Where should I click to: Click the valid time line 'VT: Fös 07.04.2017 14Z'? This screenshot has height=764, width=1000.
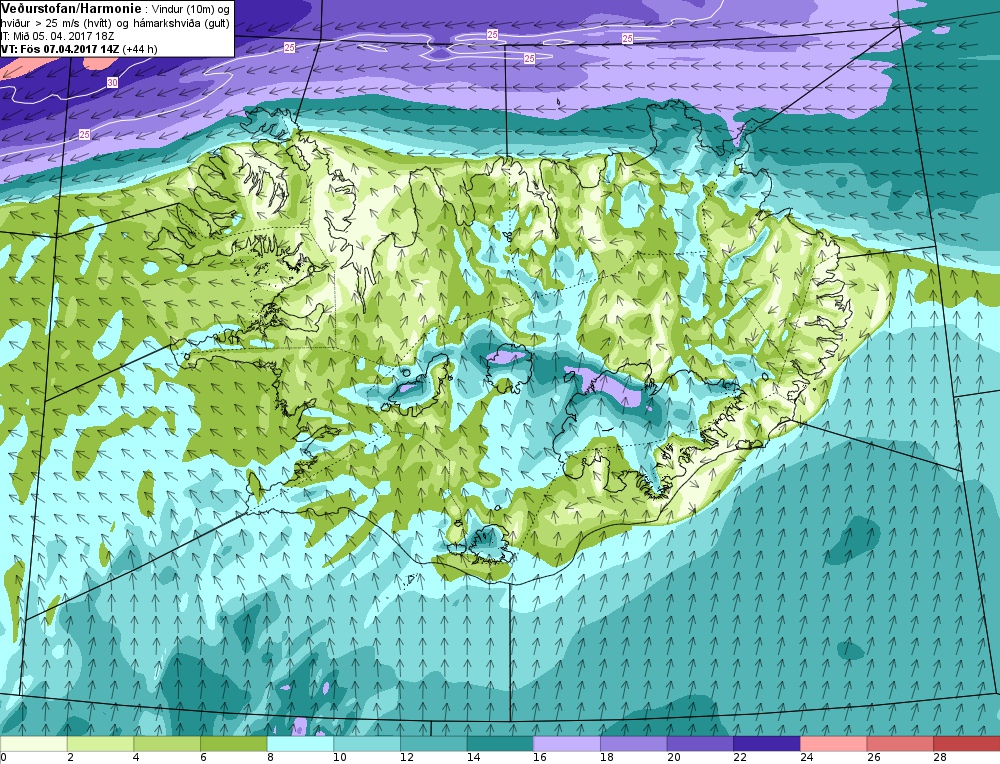[60, 48]
